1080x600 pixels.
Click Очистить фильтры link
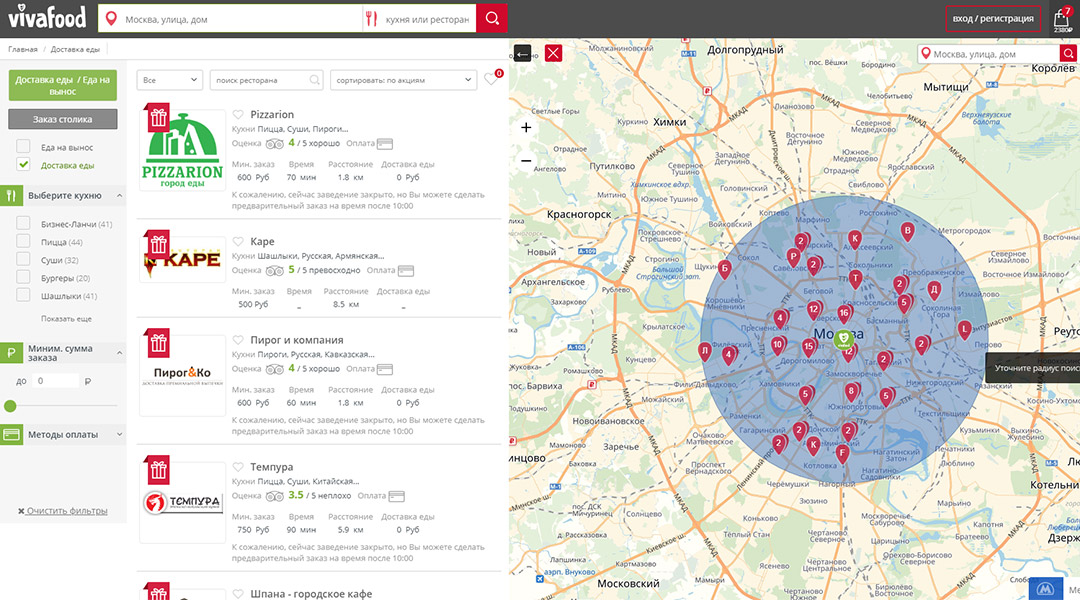pos(63,511)
